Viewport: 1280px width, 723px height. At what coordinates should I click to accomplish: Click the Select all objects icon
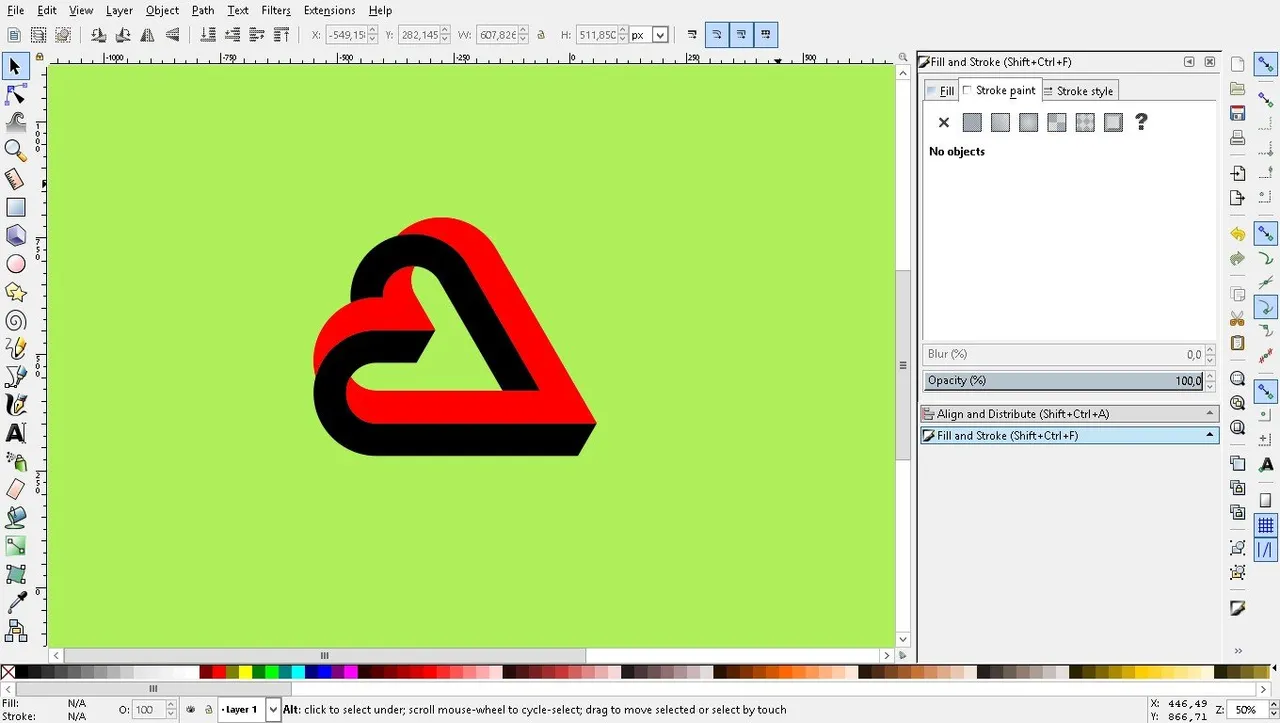(14, 35)
